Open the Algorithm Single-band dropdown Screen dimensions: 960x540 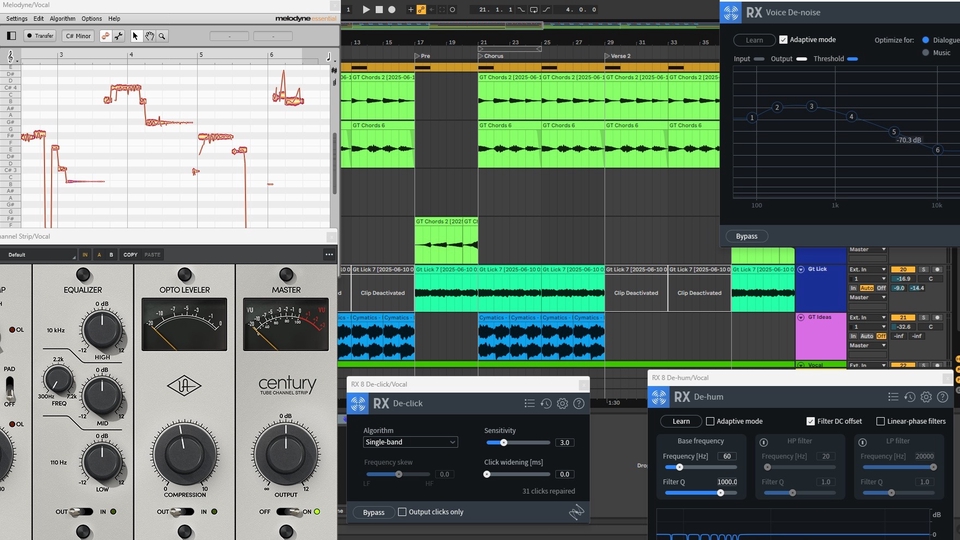[410, 442]
